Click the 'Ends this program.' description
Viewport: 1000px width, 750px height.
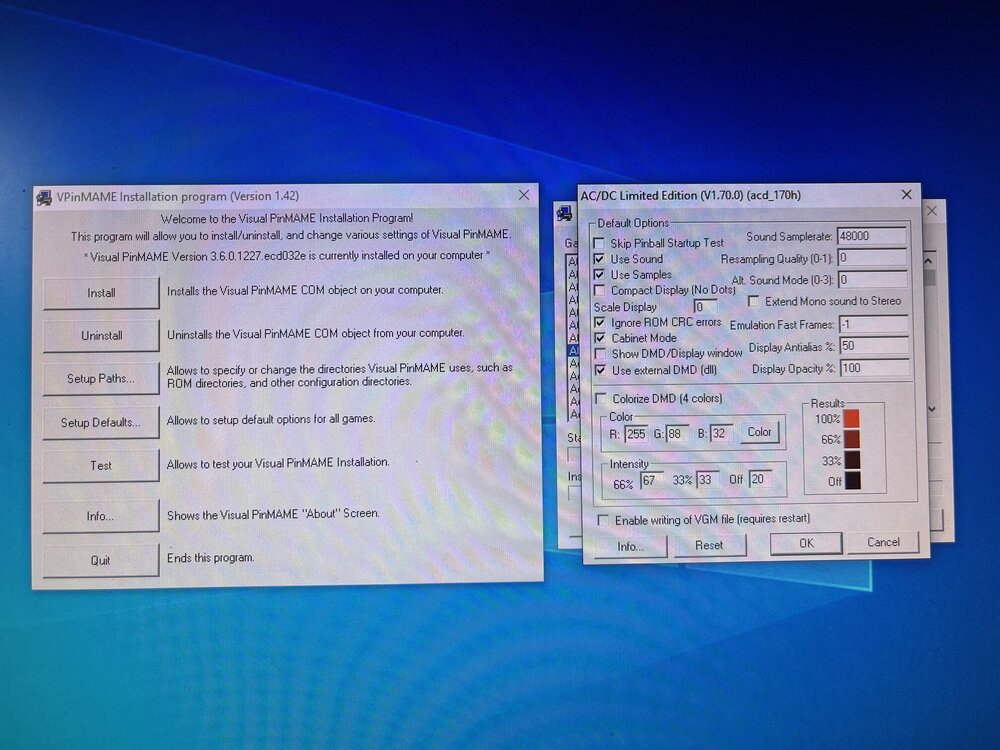click(x=210, y=558)
